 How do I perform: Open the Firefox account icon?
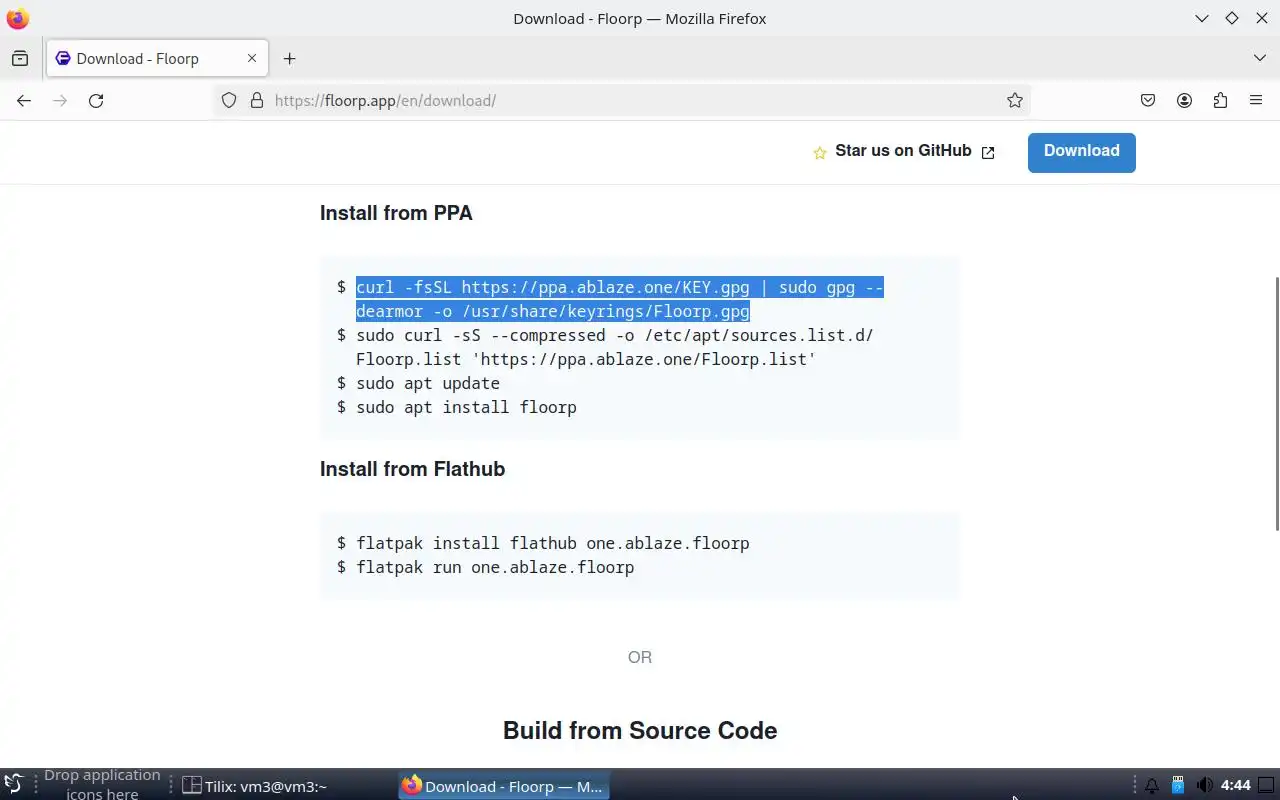click(x=1184, y=100)
